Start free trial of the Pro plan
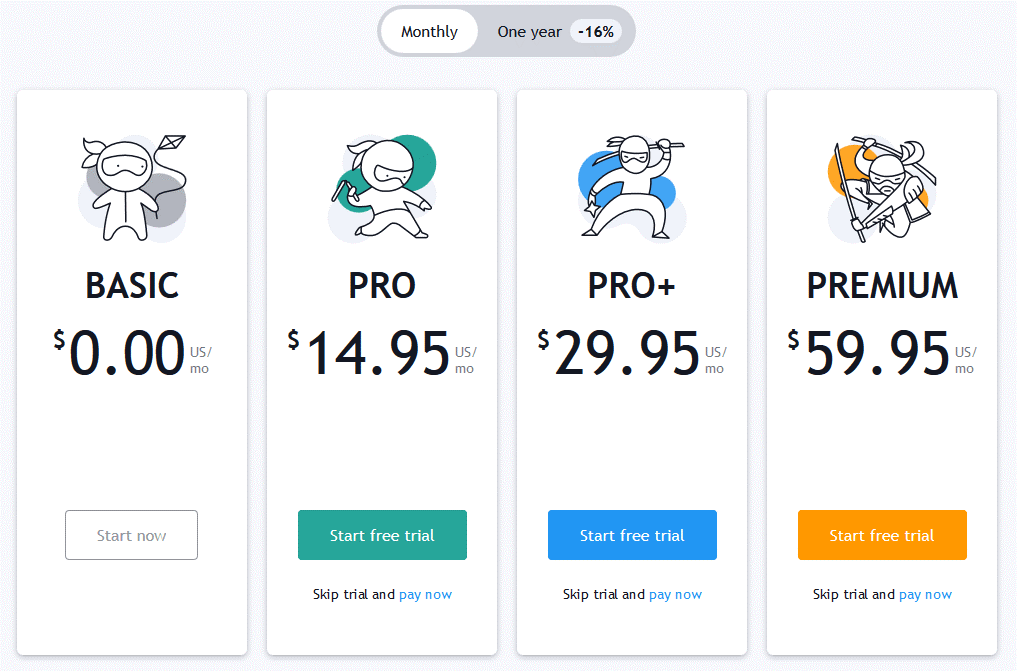 382,535
